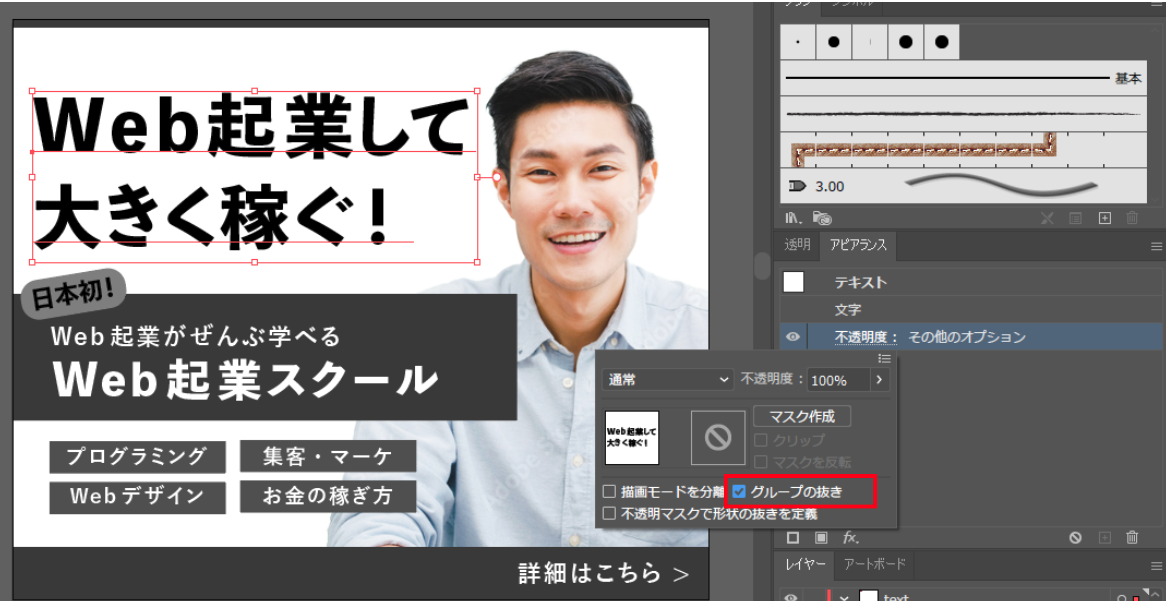Click その他のオプション text in opacity row
The height and width of the screenshot is (602, 1166).
click(967, 337)
